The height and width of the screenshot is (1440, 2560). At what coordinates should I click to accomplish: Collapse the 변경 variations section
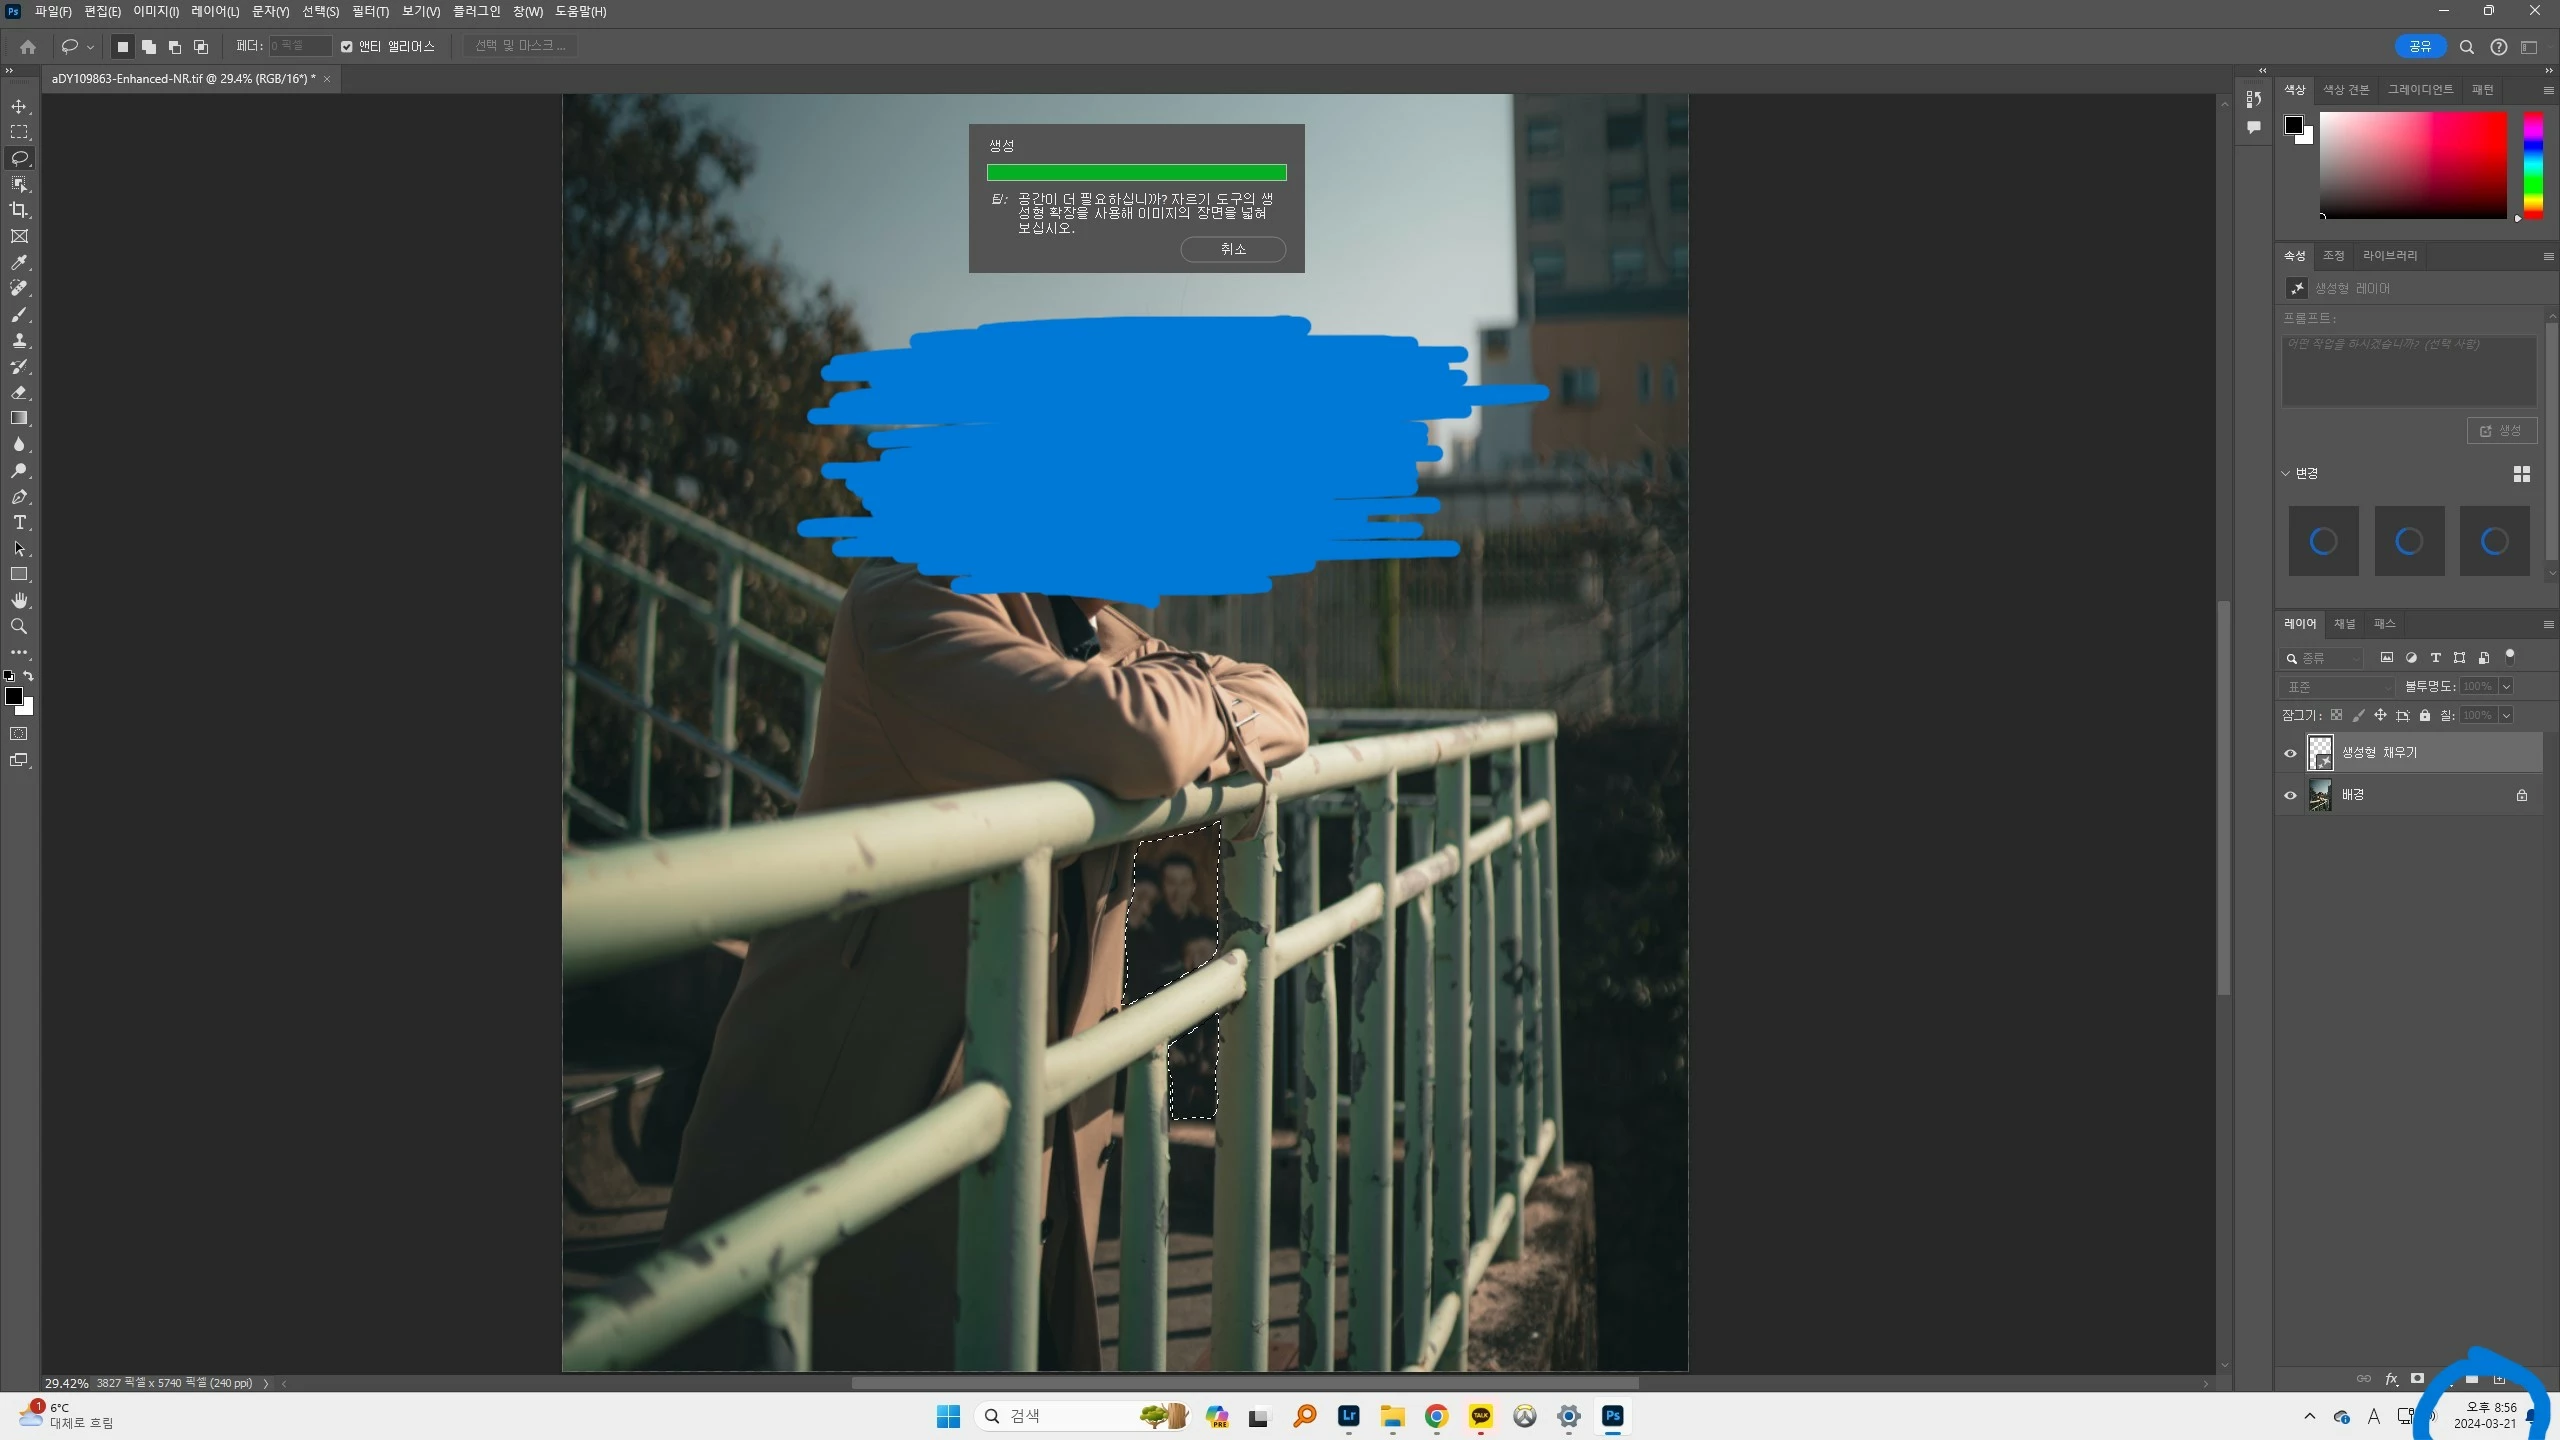(2286, 473)
